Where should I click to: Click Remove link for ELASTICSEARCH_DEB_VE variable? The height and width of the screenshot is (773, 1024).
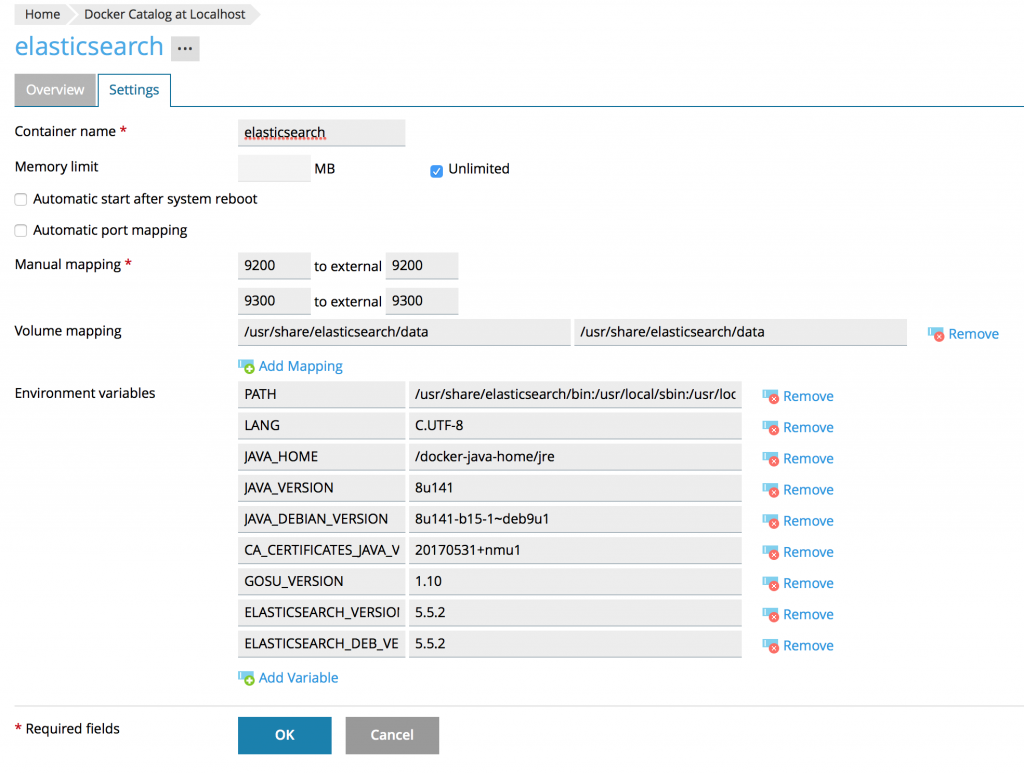(x=808, y=646)
